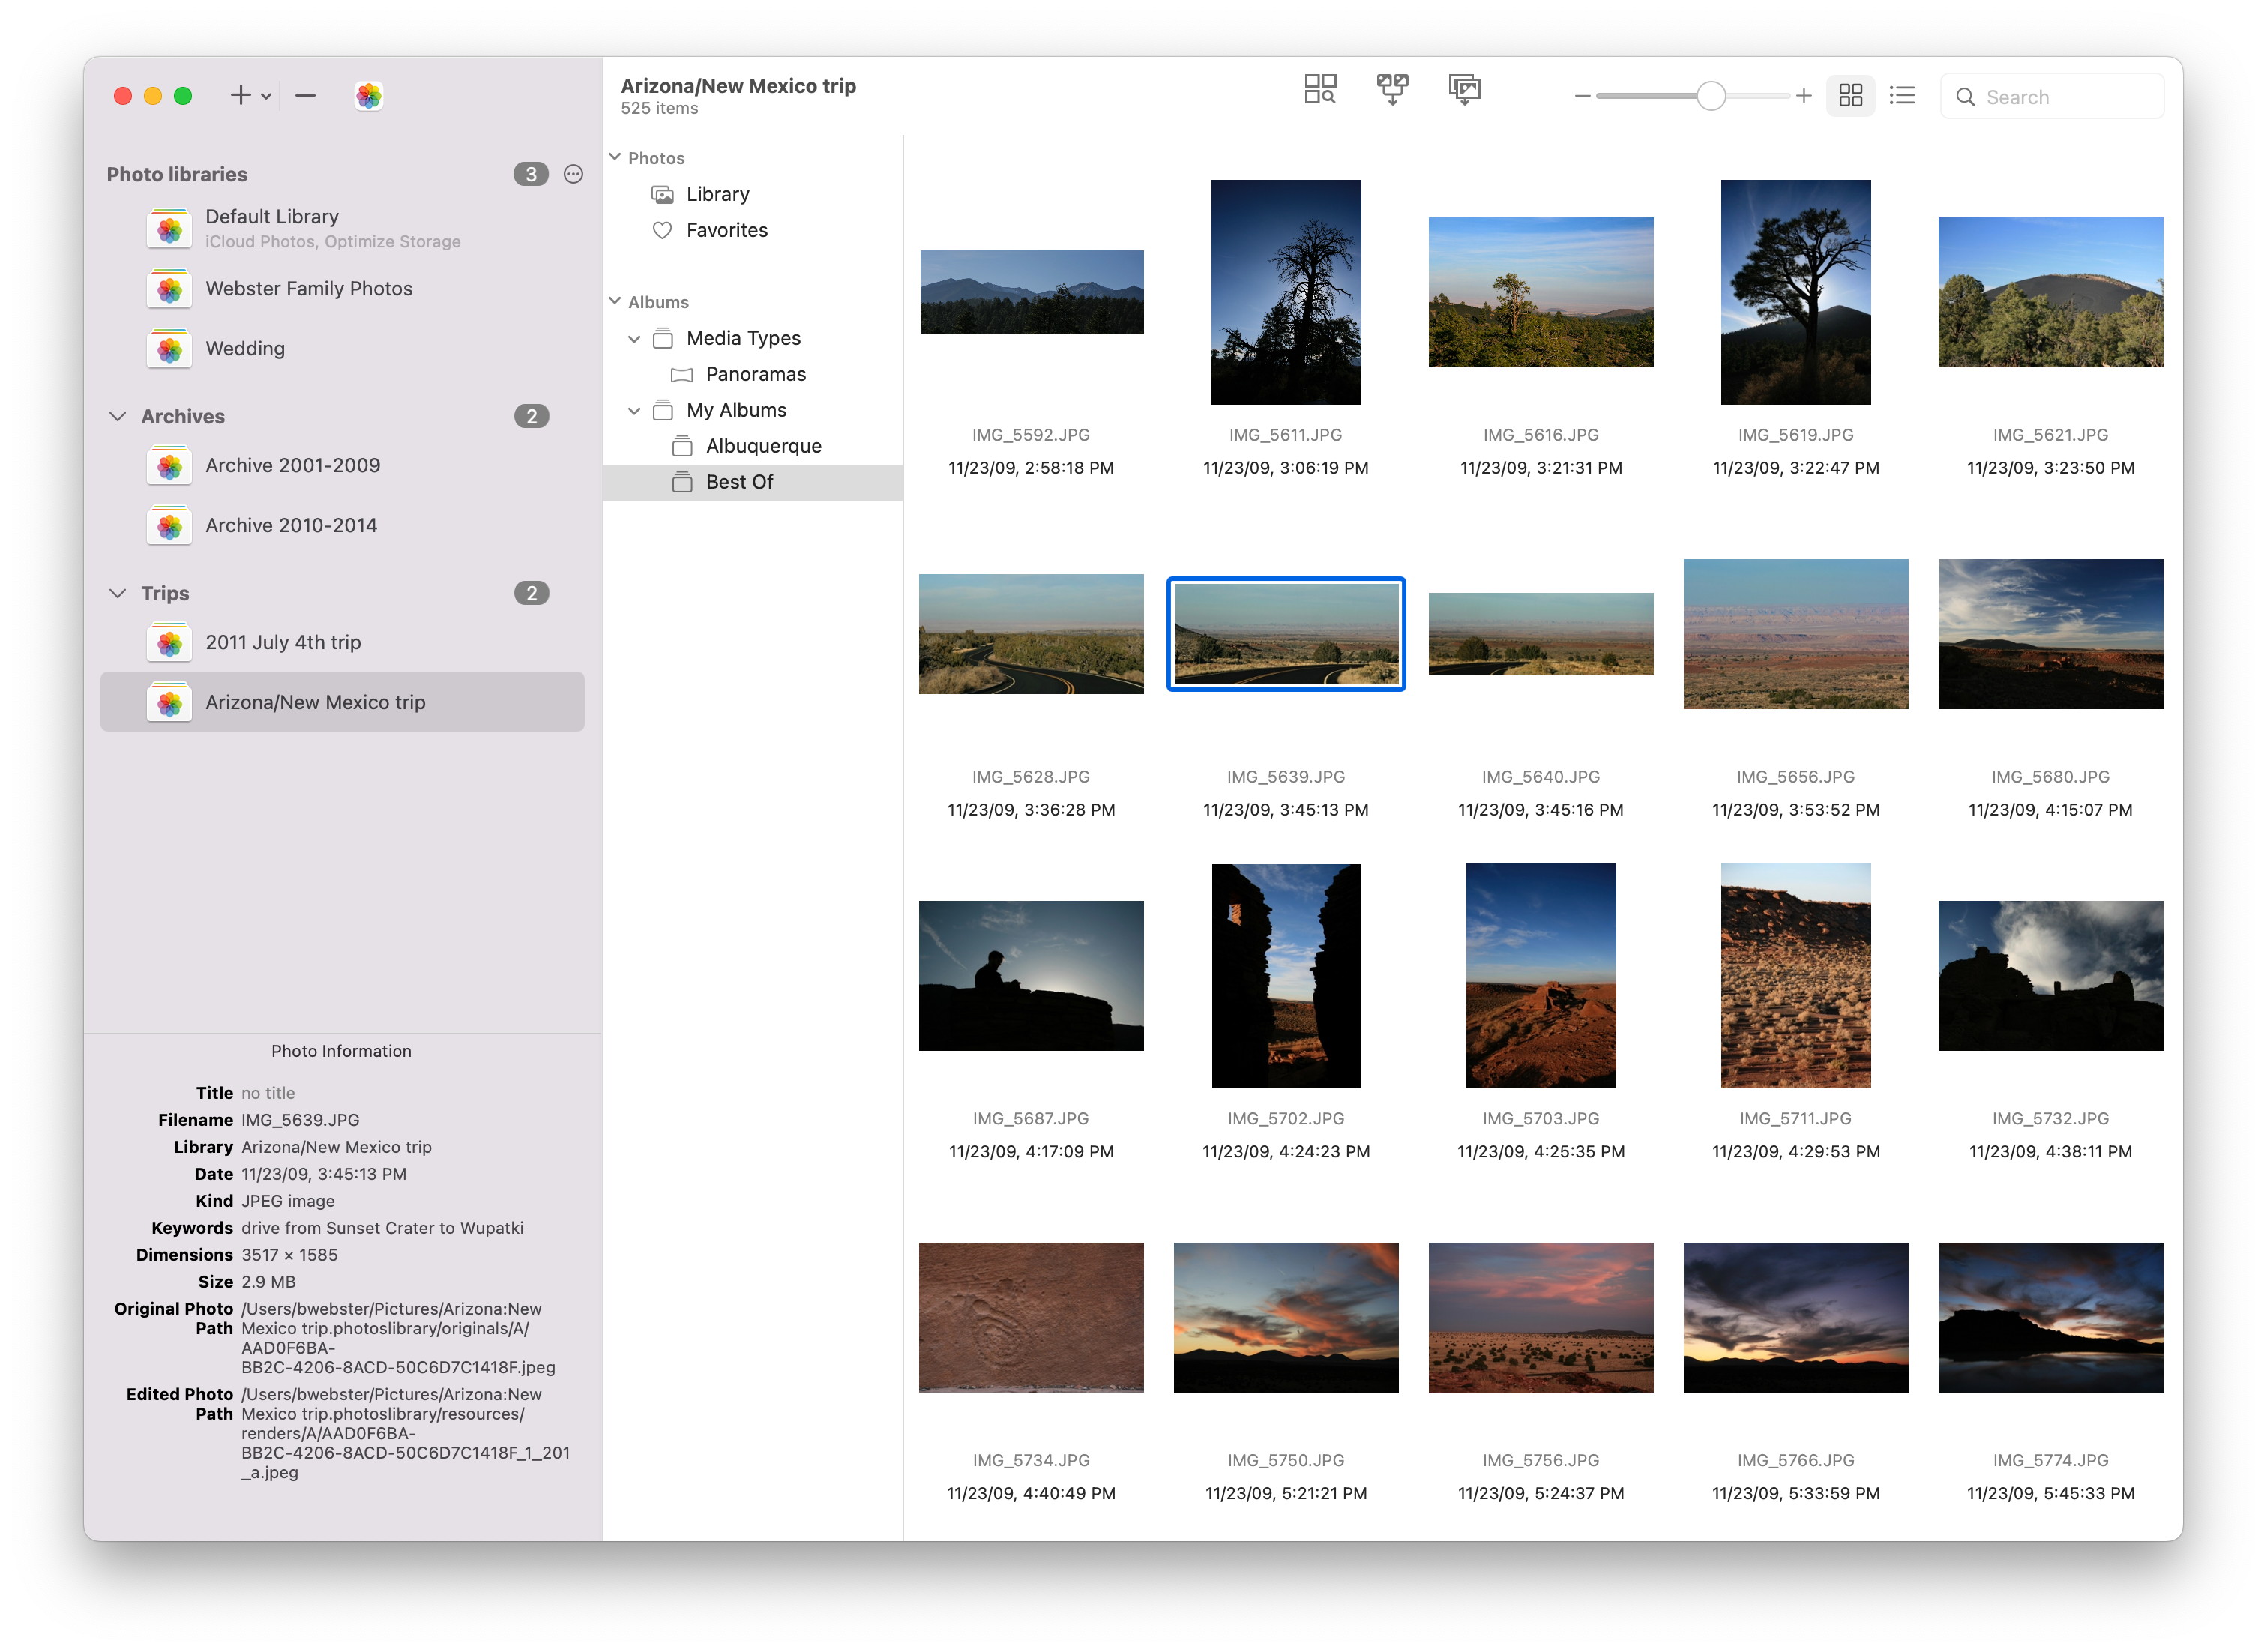
Task: Open the Favorites collection
Action: click(x=726, y=230)
